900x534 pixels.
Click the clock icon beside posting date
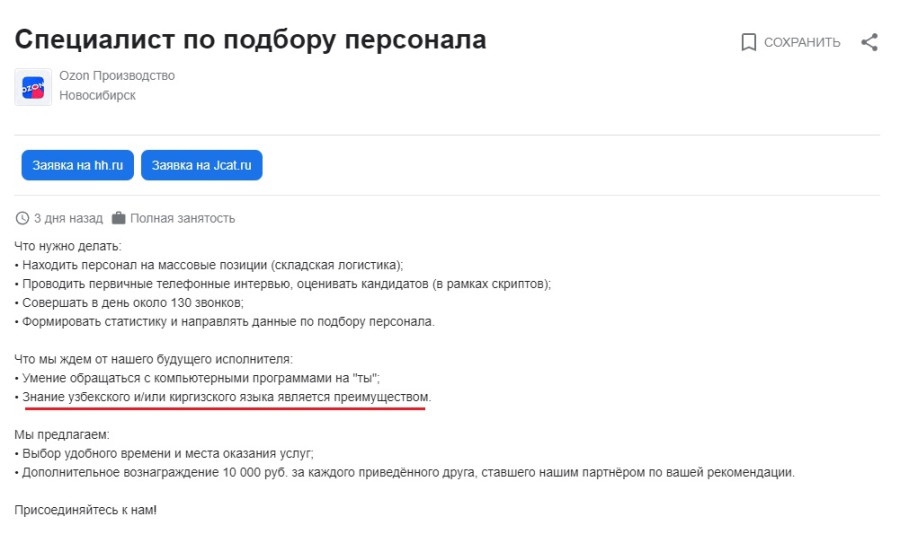(22, 218)
